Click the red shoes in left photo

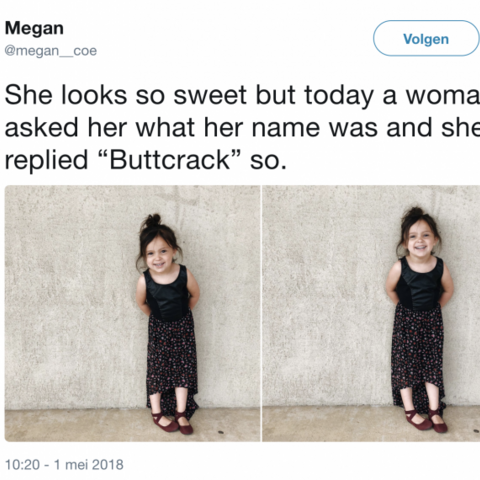point(172,423)
